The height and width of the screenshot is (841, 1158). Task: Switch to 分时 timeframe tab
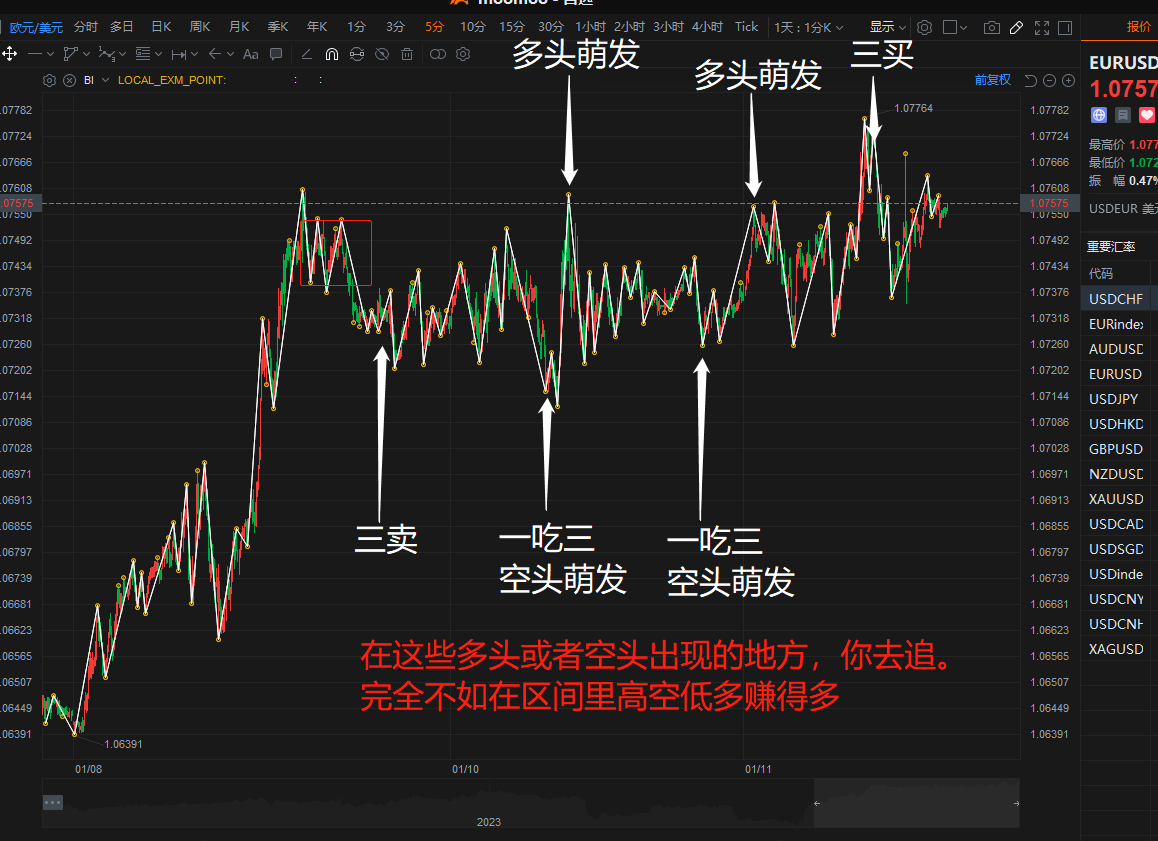point(86,27)
